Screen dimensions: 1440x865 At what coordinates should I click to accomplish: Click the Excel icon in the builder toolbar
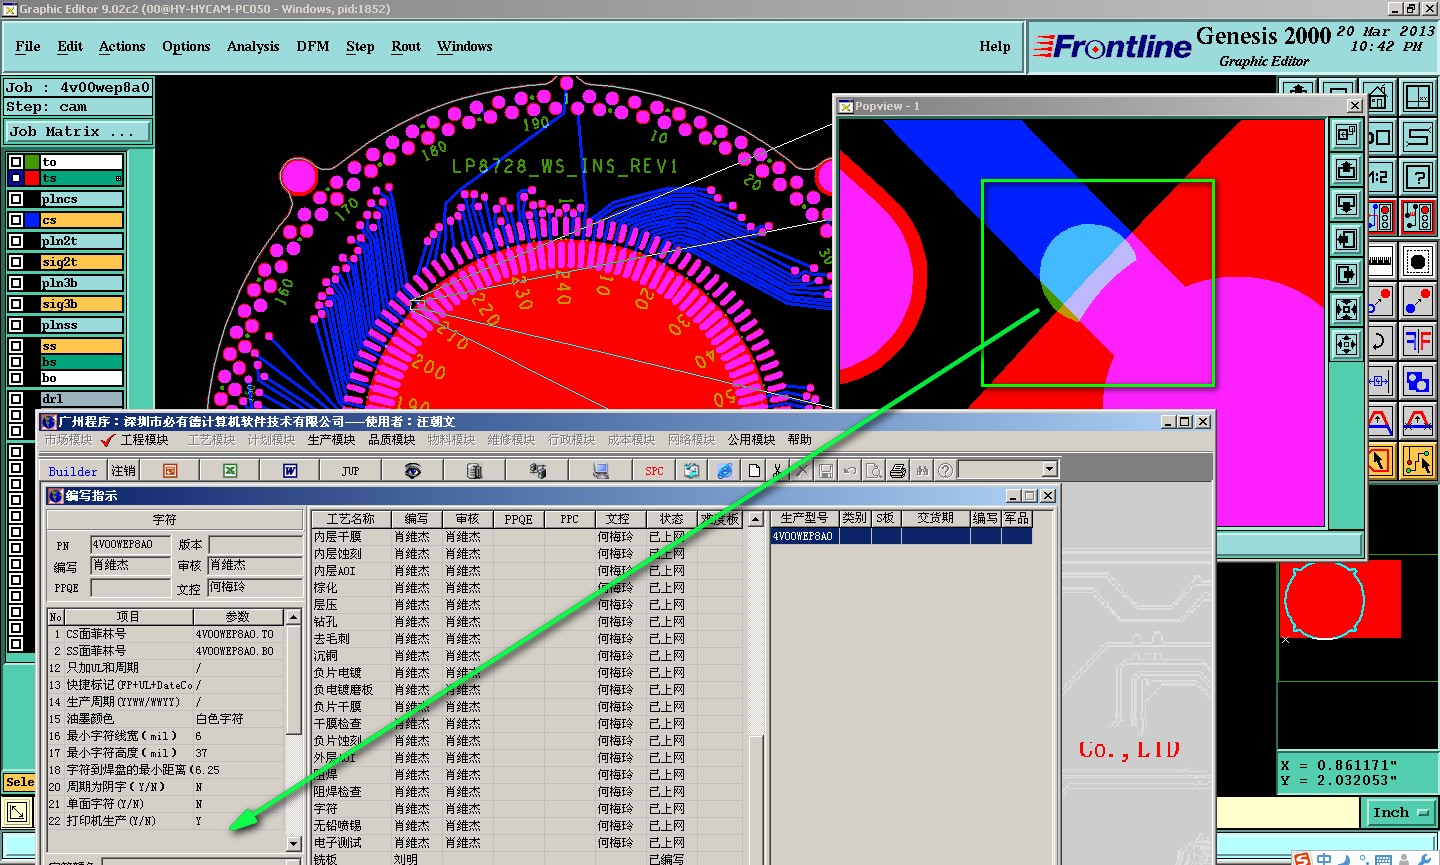(x=230, y=471)
